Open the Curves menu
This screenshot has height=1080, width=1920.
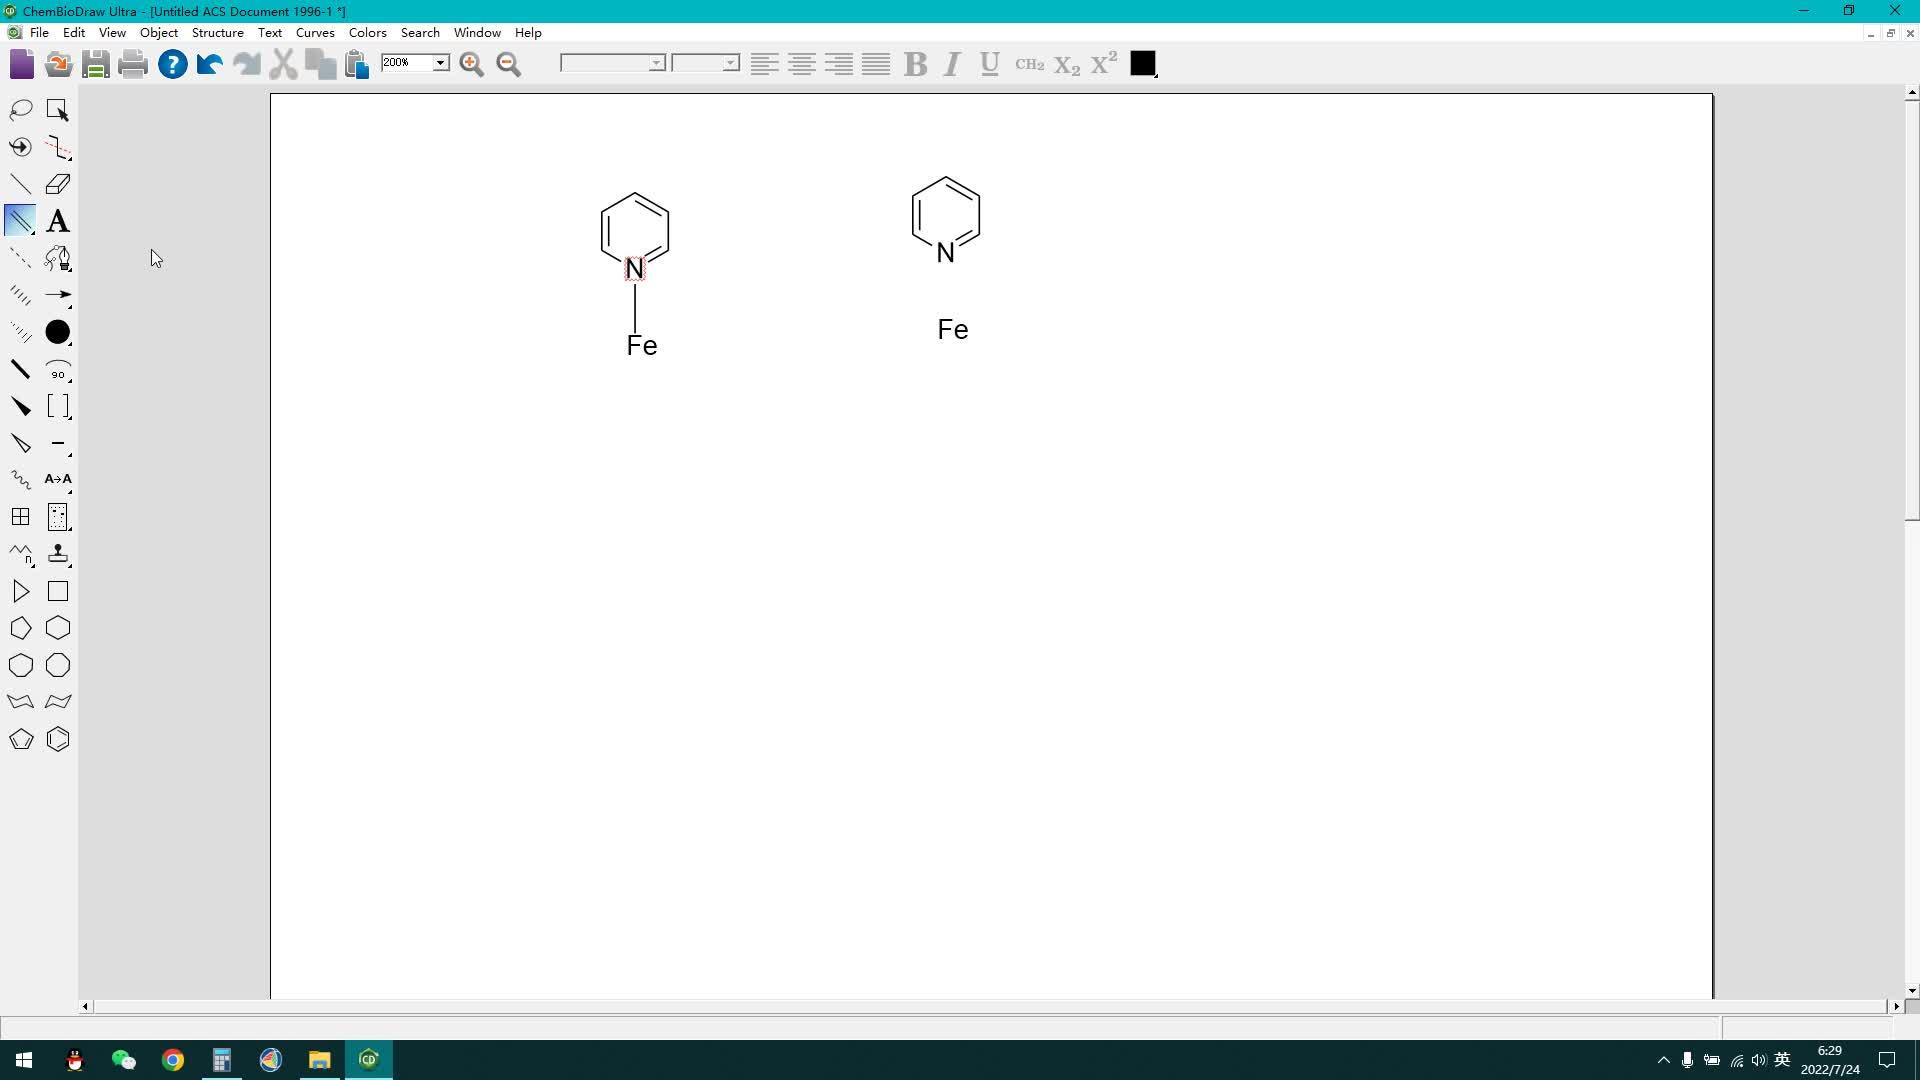point(314,32)
